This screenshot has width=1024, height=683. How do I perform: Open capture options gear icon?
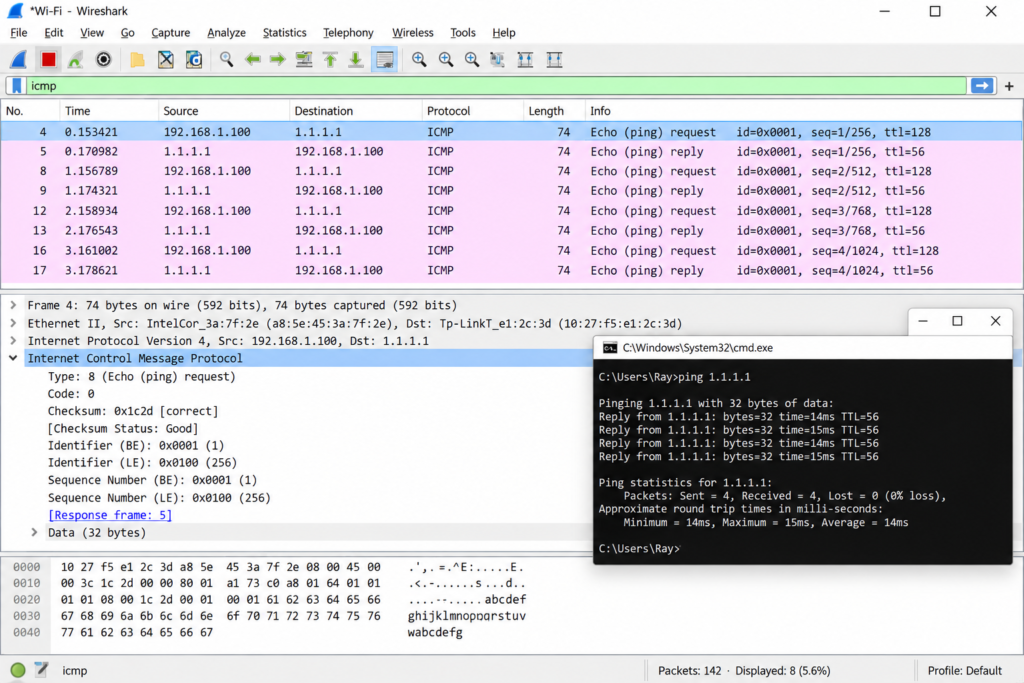tap(103, 60)
